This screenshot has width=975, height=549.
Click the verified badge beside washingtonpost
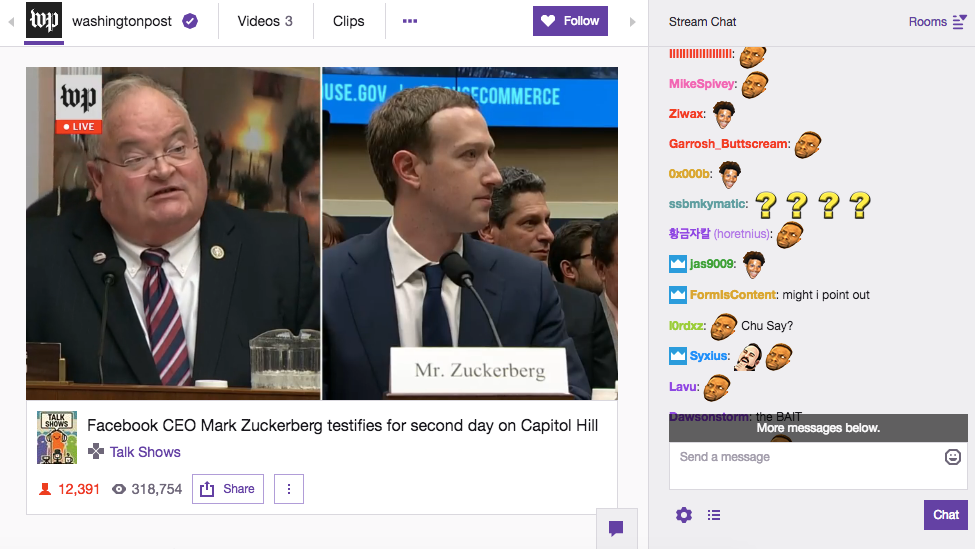point(190,21)
